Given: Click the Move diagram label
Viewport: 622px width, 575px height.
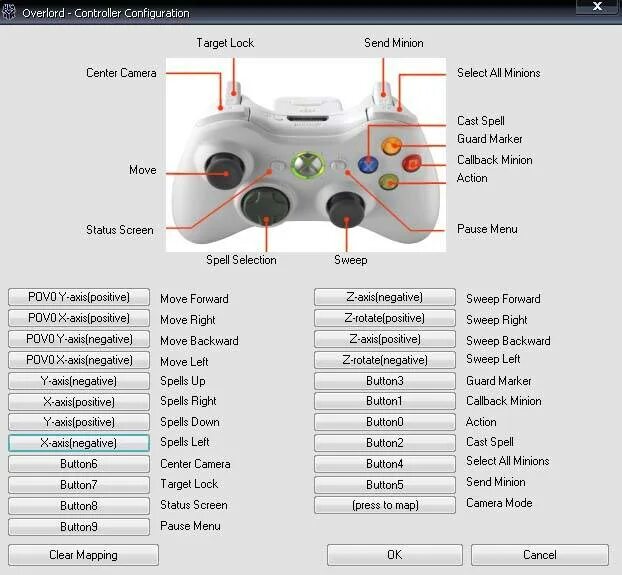Looking at the screenshot, I should pos(143,170).
